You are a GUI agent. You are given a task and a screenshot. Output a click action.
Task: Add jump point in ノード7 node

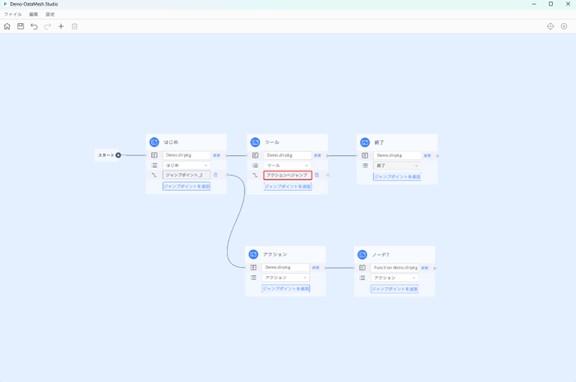395,289
